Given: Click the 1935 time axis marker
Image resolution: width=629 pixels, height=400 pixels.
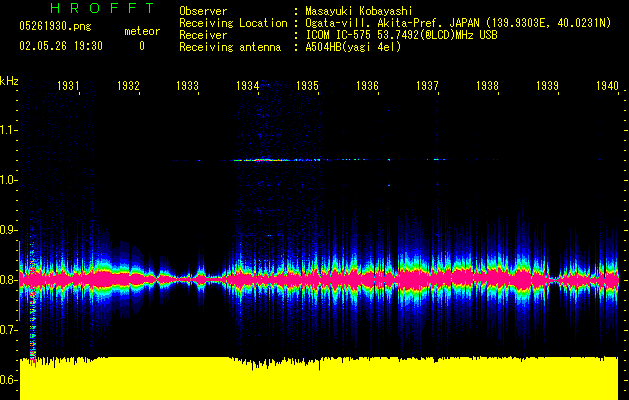Looking at the screenshot, I should (x=307, y=85).
